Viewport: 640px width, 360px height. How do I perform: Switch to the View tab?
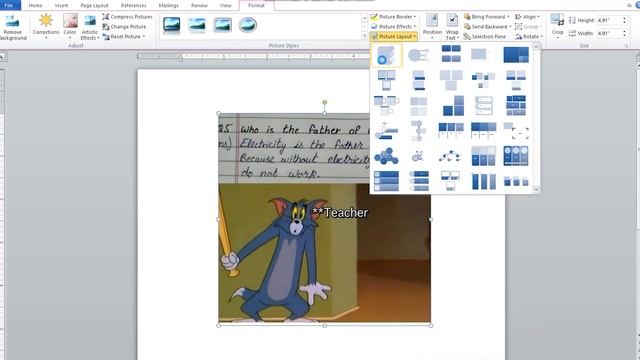pos(225,5)
